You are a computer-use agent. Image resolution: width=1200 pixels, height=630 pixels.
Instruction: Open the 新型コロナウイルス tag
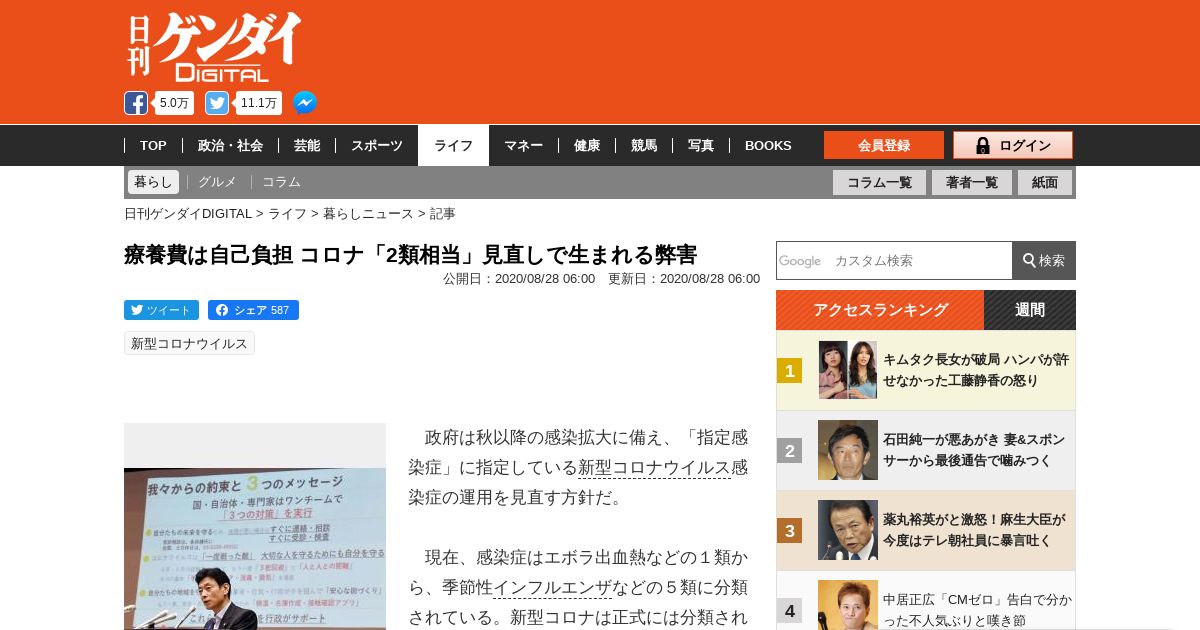click(189, 343)
